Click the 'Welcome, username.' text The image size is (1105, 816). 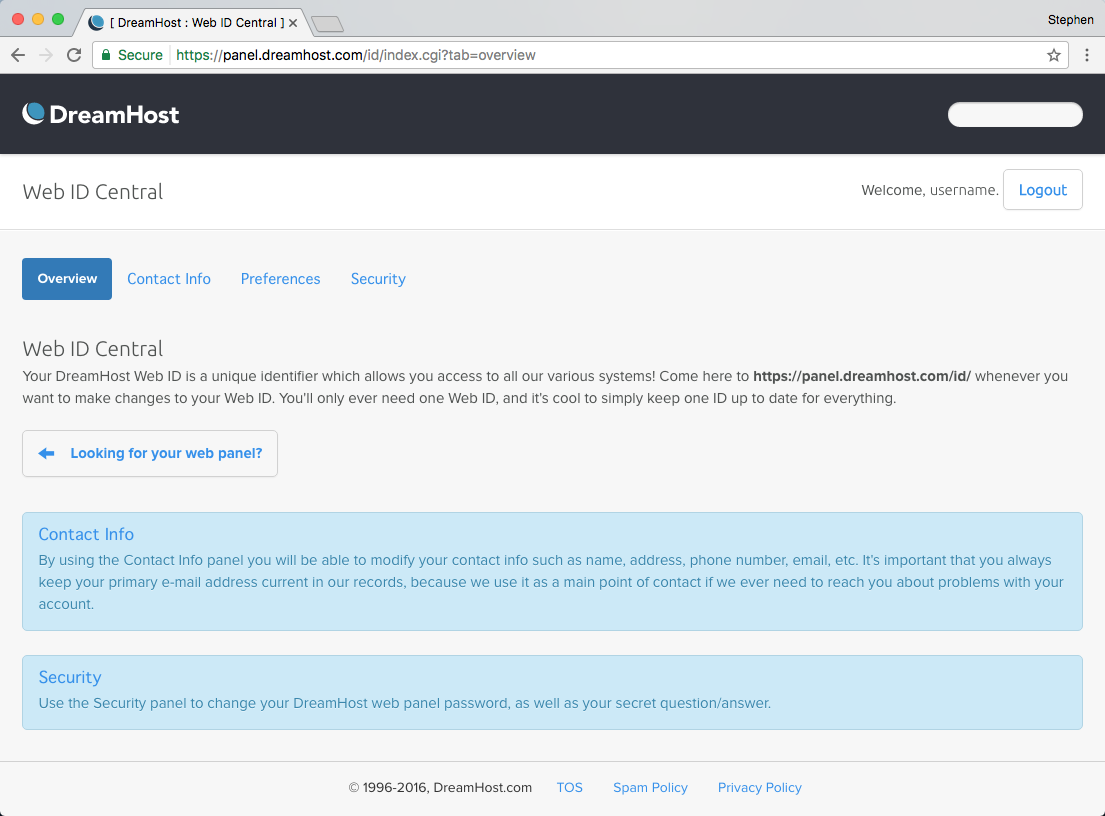click(x=930, y=190)
